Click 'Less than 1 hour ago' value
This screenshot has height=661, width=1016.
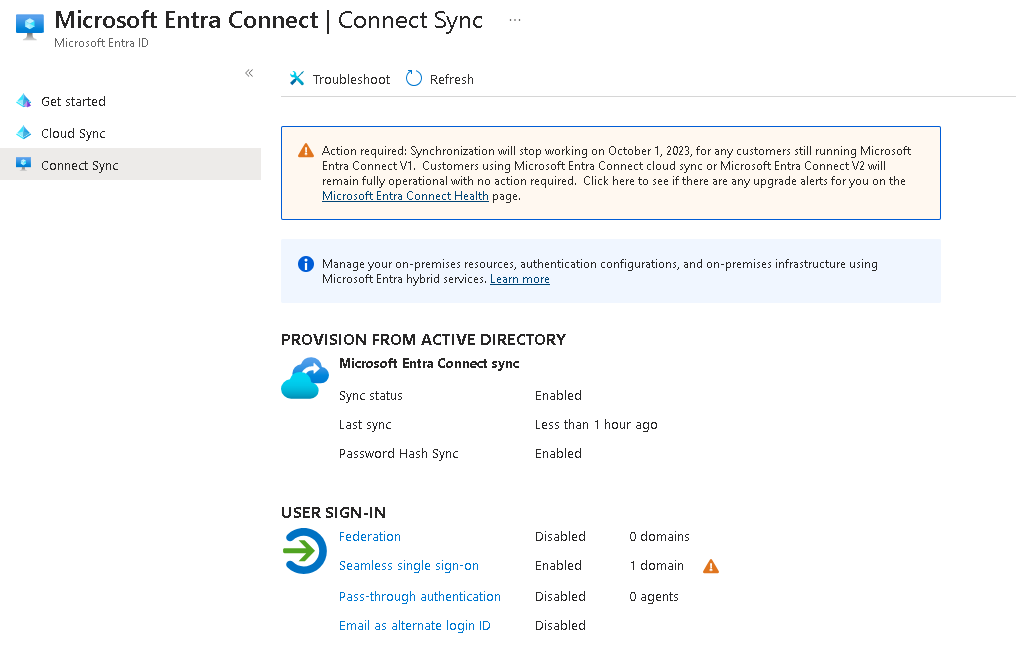[596, 424]
